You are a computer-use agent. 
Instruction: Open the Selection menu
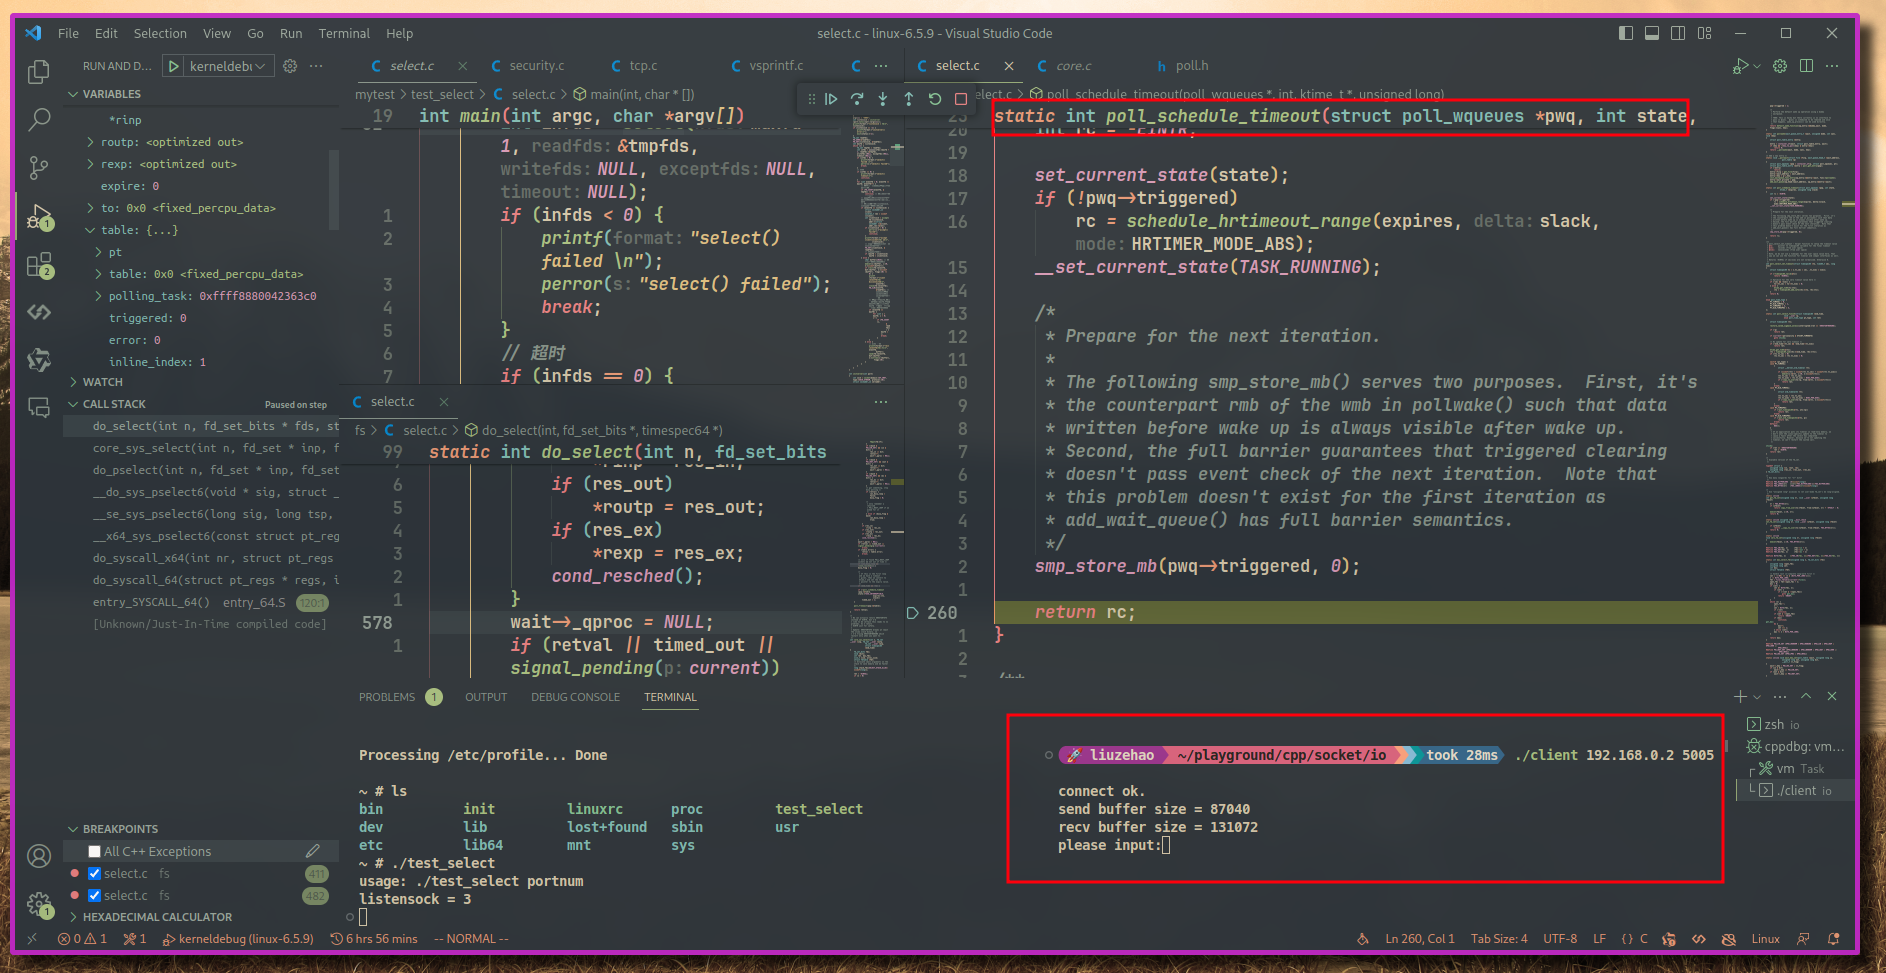click(160, 33)
